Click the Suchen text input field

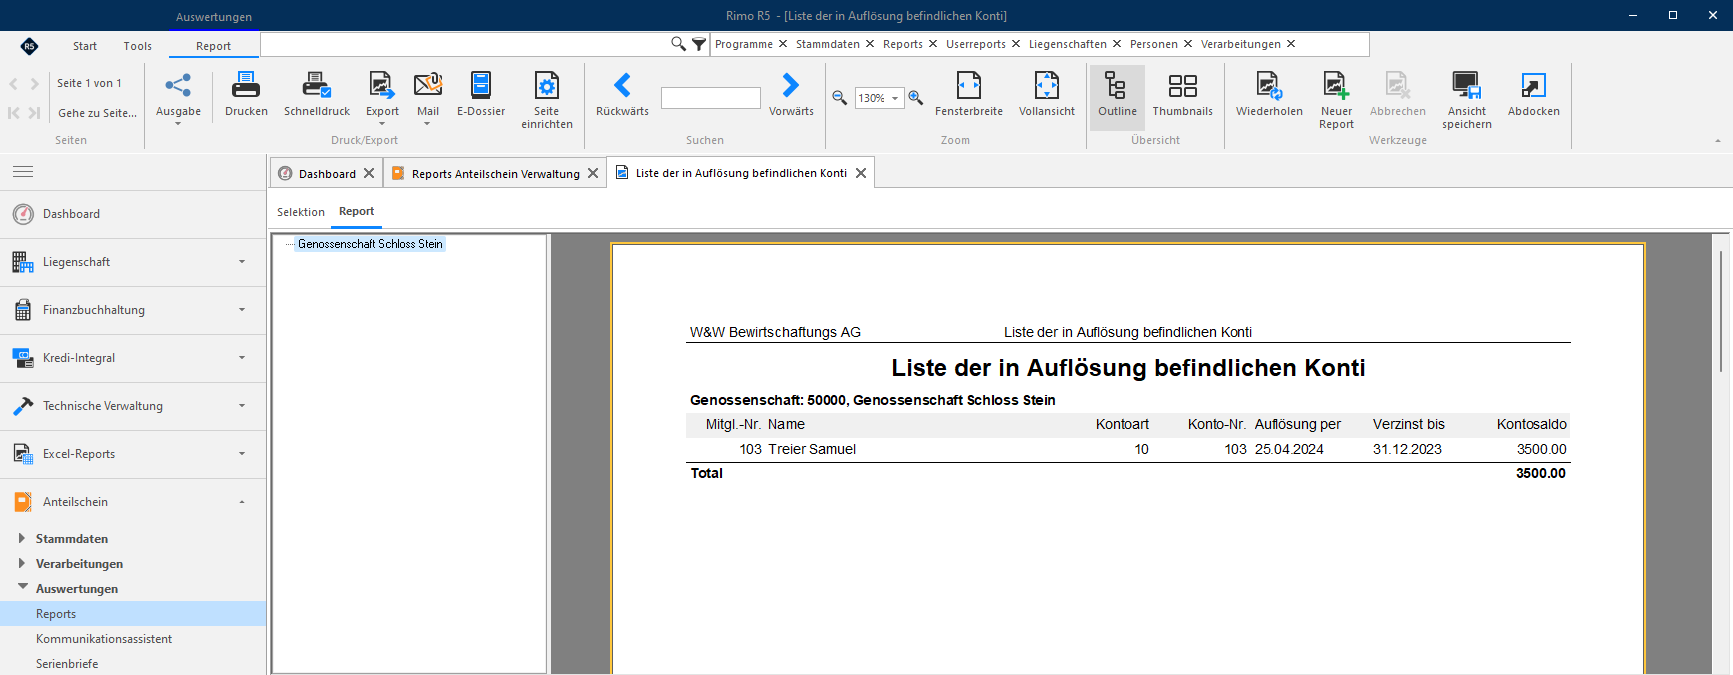711,98
